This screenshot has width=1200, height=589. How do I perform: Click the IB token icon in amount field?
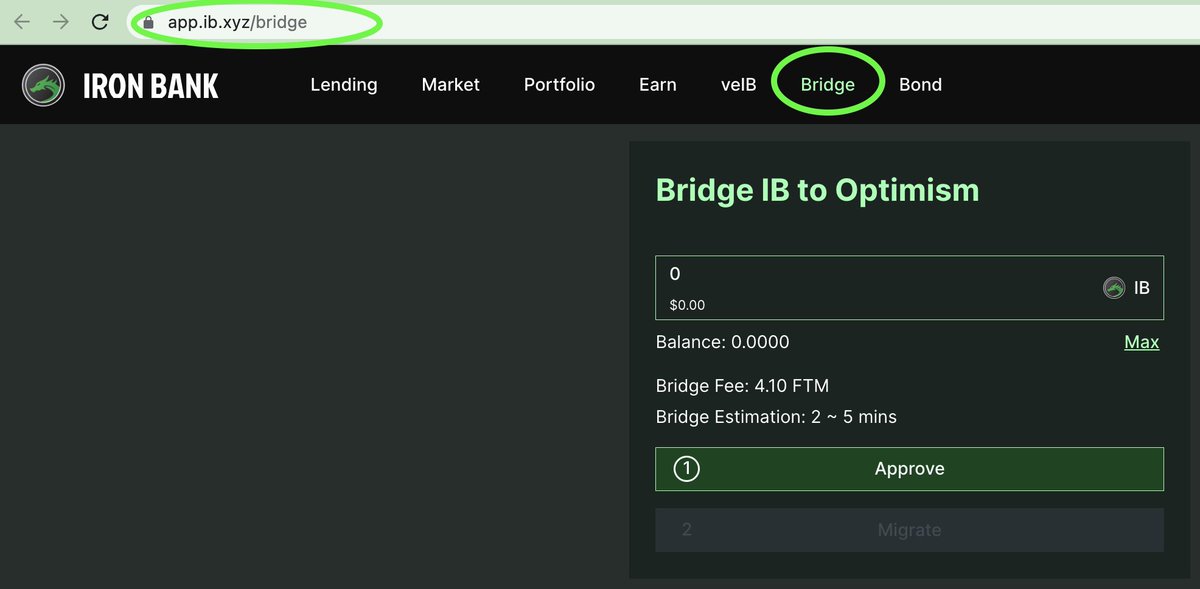(1114, 288)
